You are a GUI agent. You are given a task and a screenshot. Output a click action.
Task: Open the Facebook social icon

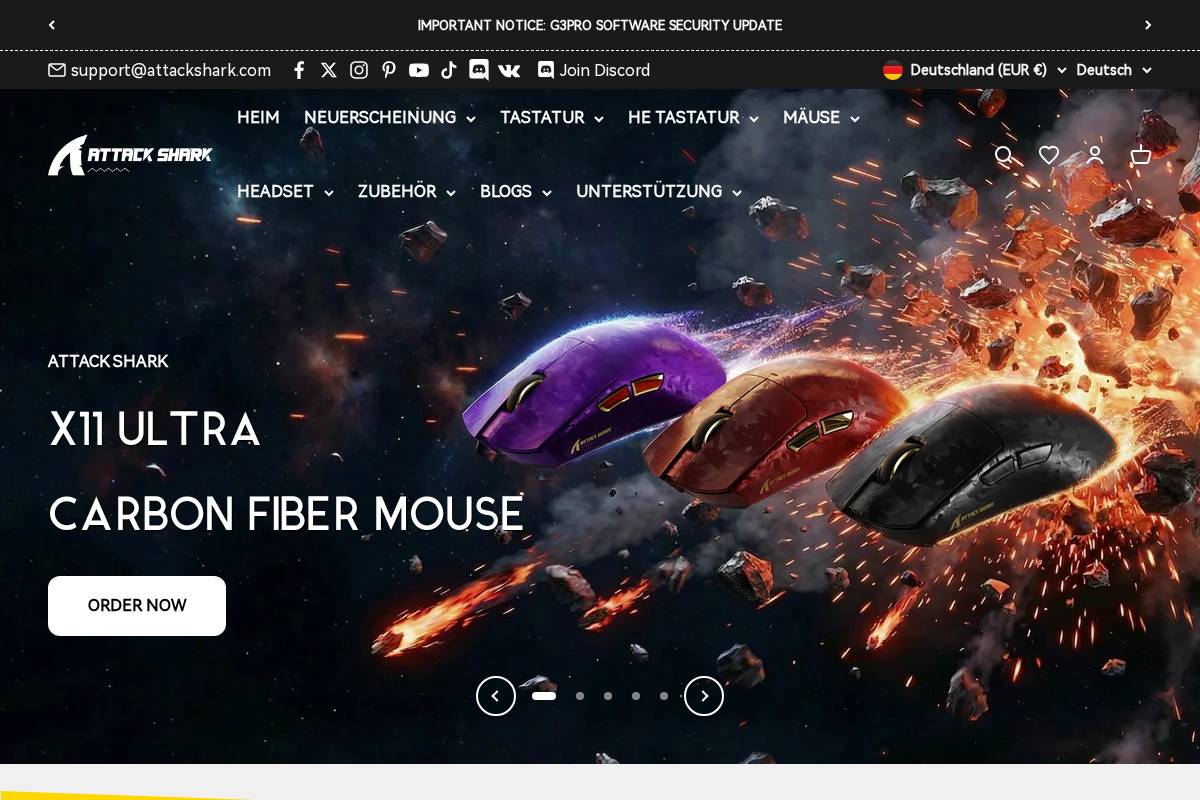(299, 70)
